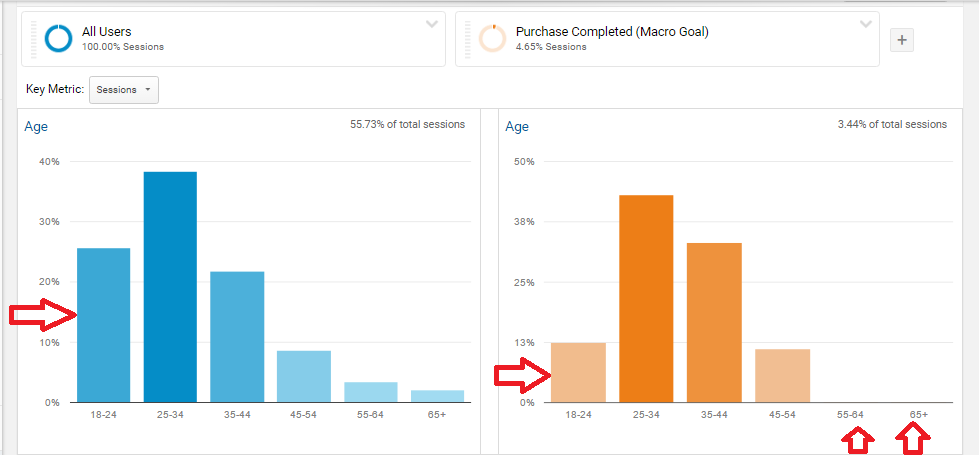Grab the All Users segment drag handle
The image size is (979, 455).
[x=34, y=39]
